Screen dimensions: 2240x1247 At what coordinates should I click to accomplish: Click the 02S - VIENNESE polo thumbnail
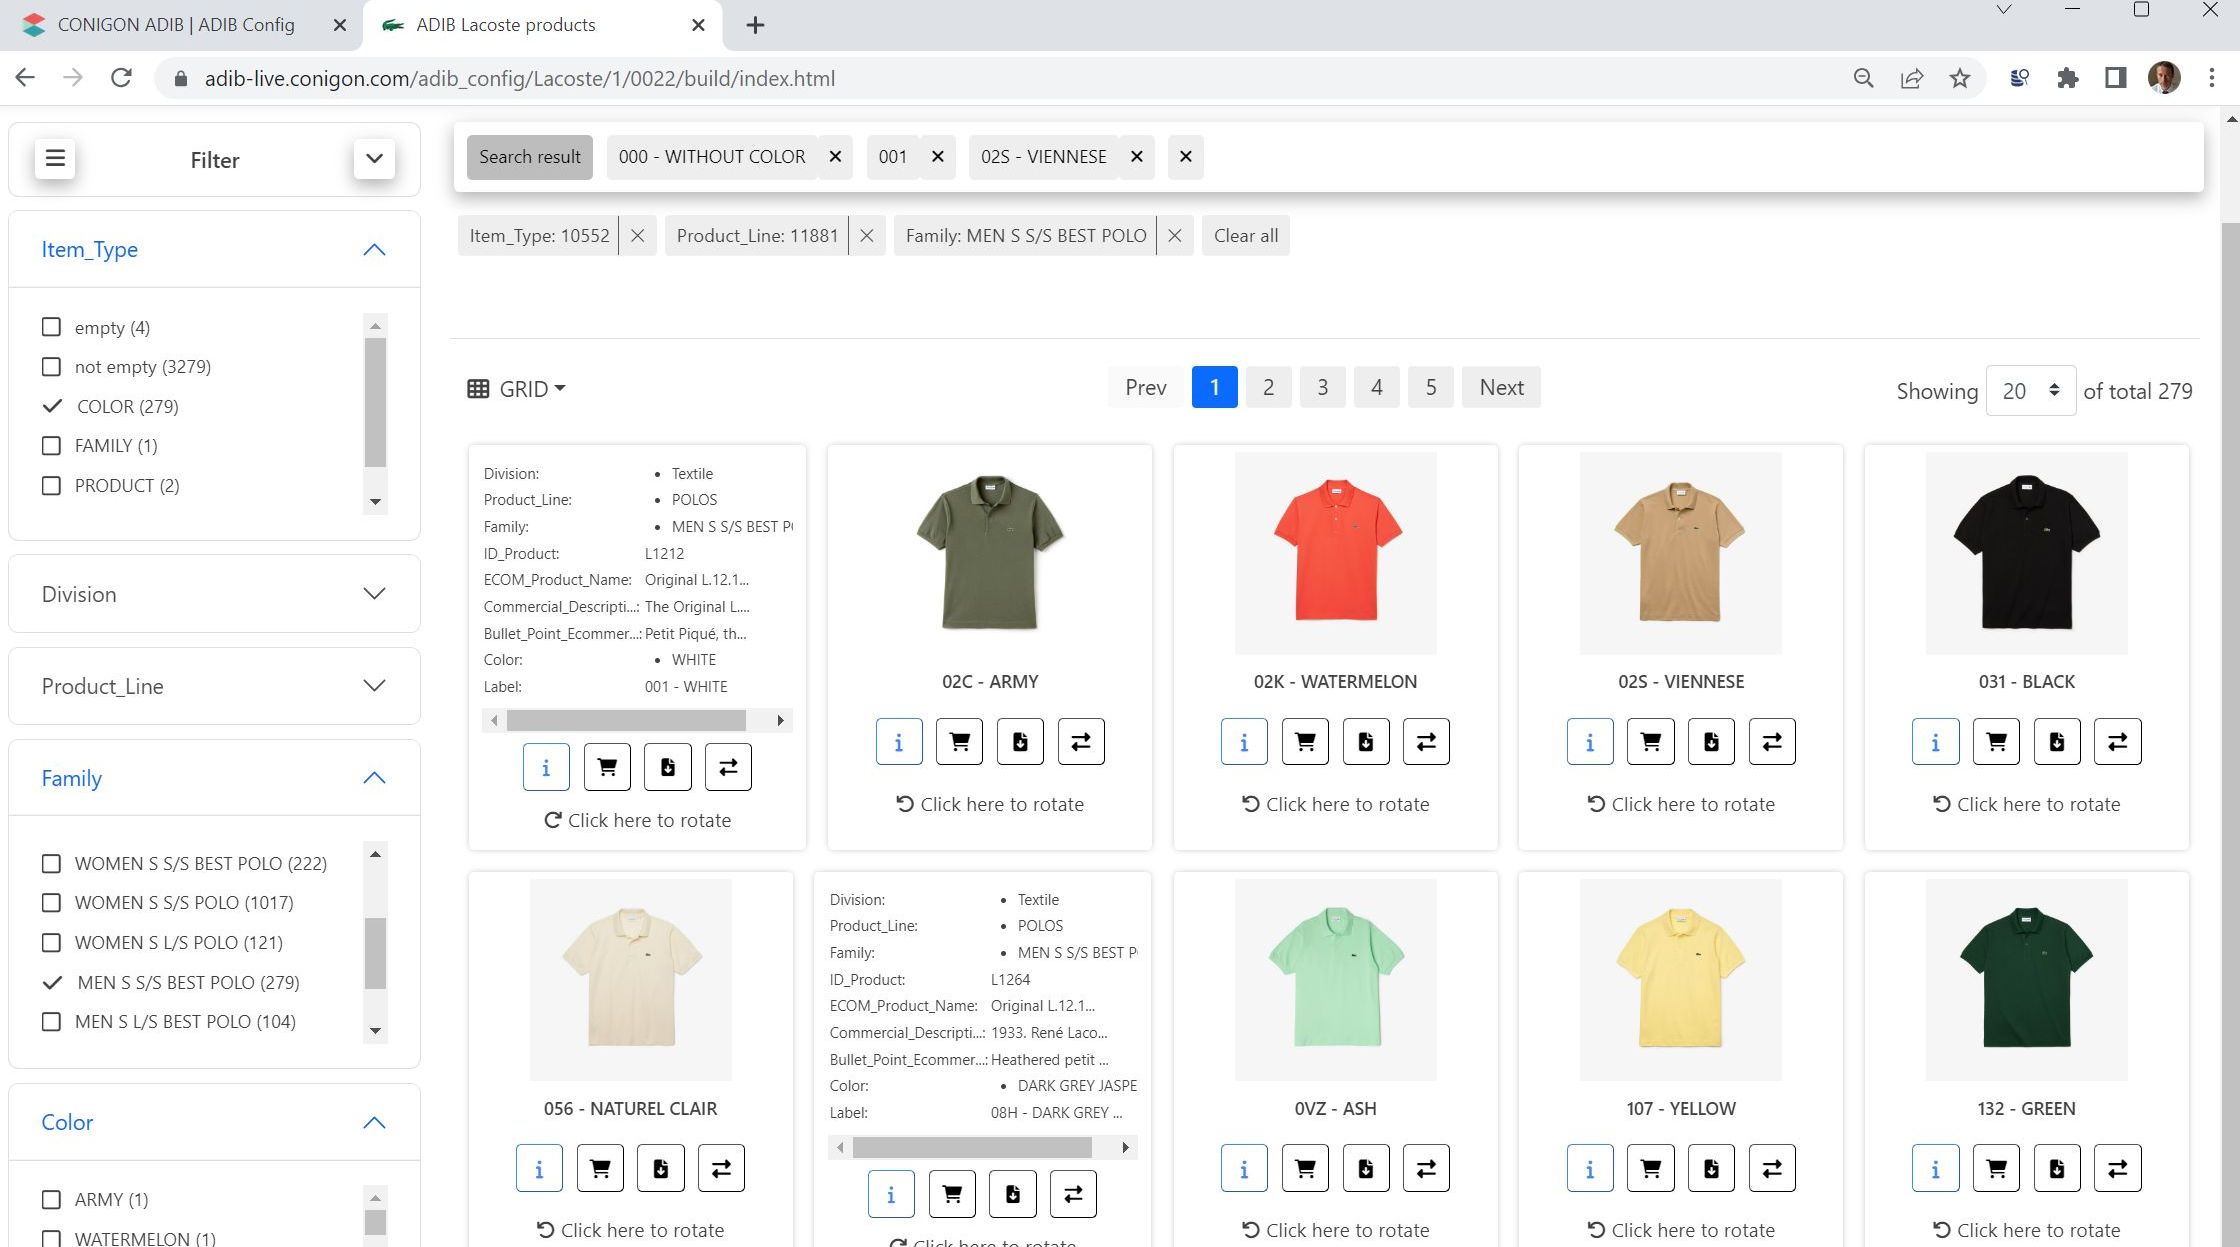(x=1680, y=553)
